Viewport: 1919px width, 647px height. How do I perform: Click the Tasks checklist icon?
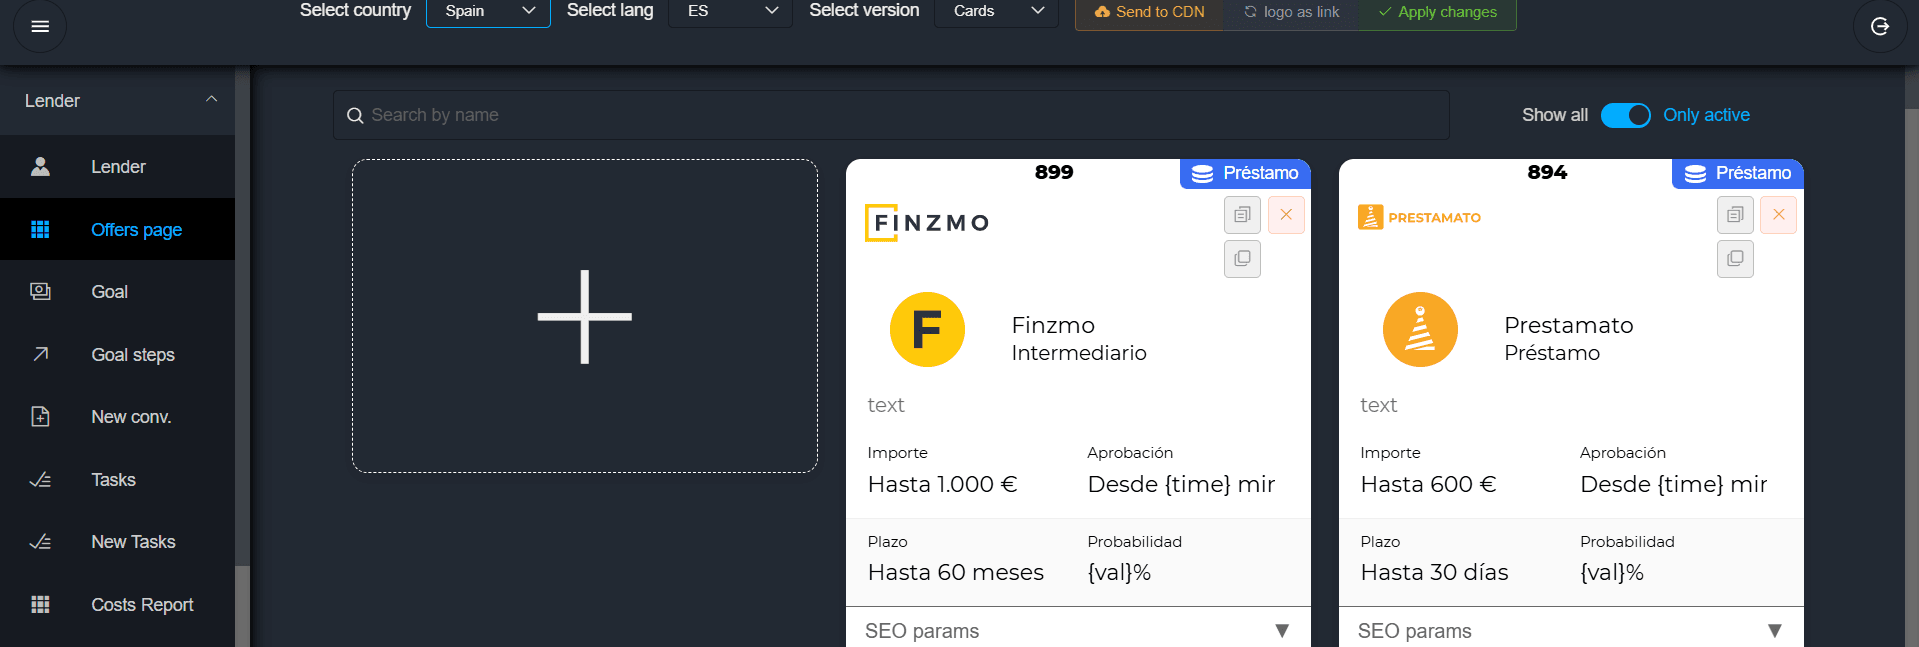40,480
